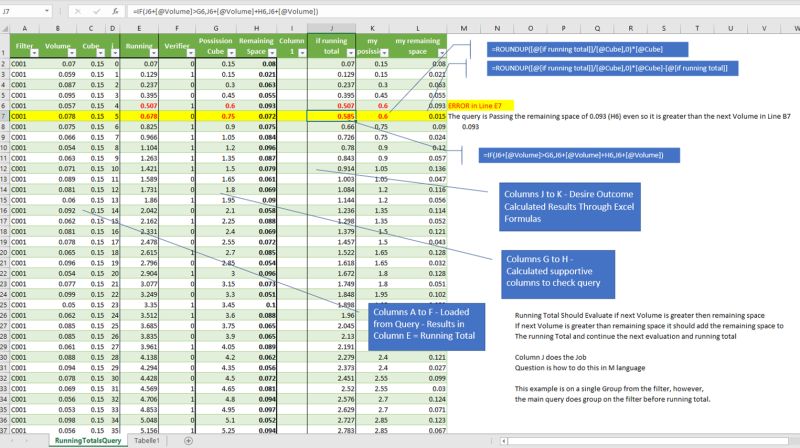This screenshot has width=800, height=448.
Task: Open the Filter column filter dropdown
Action: coord(34,53)
